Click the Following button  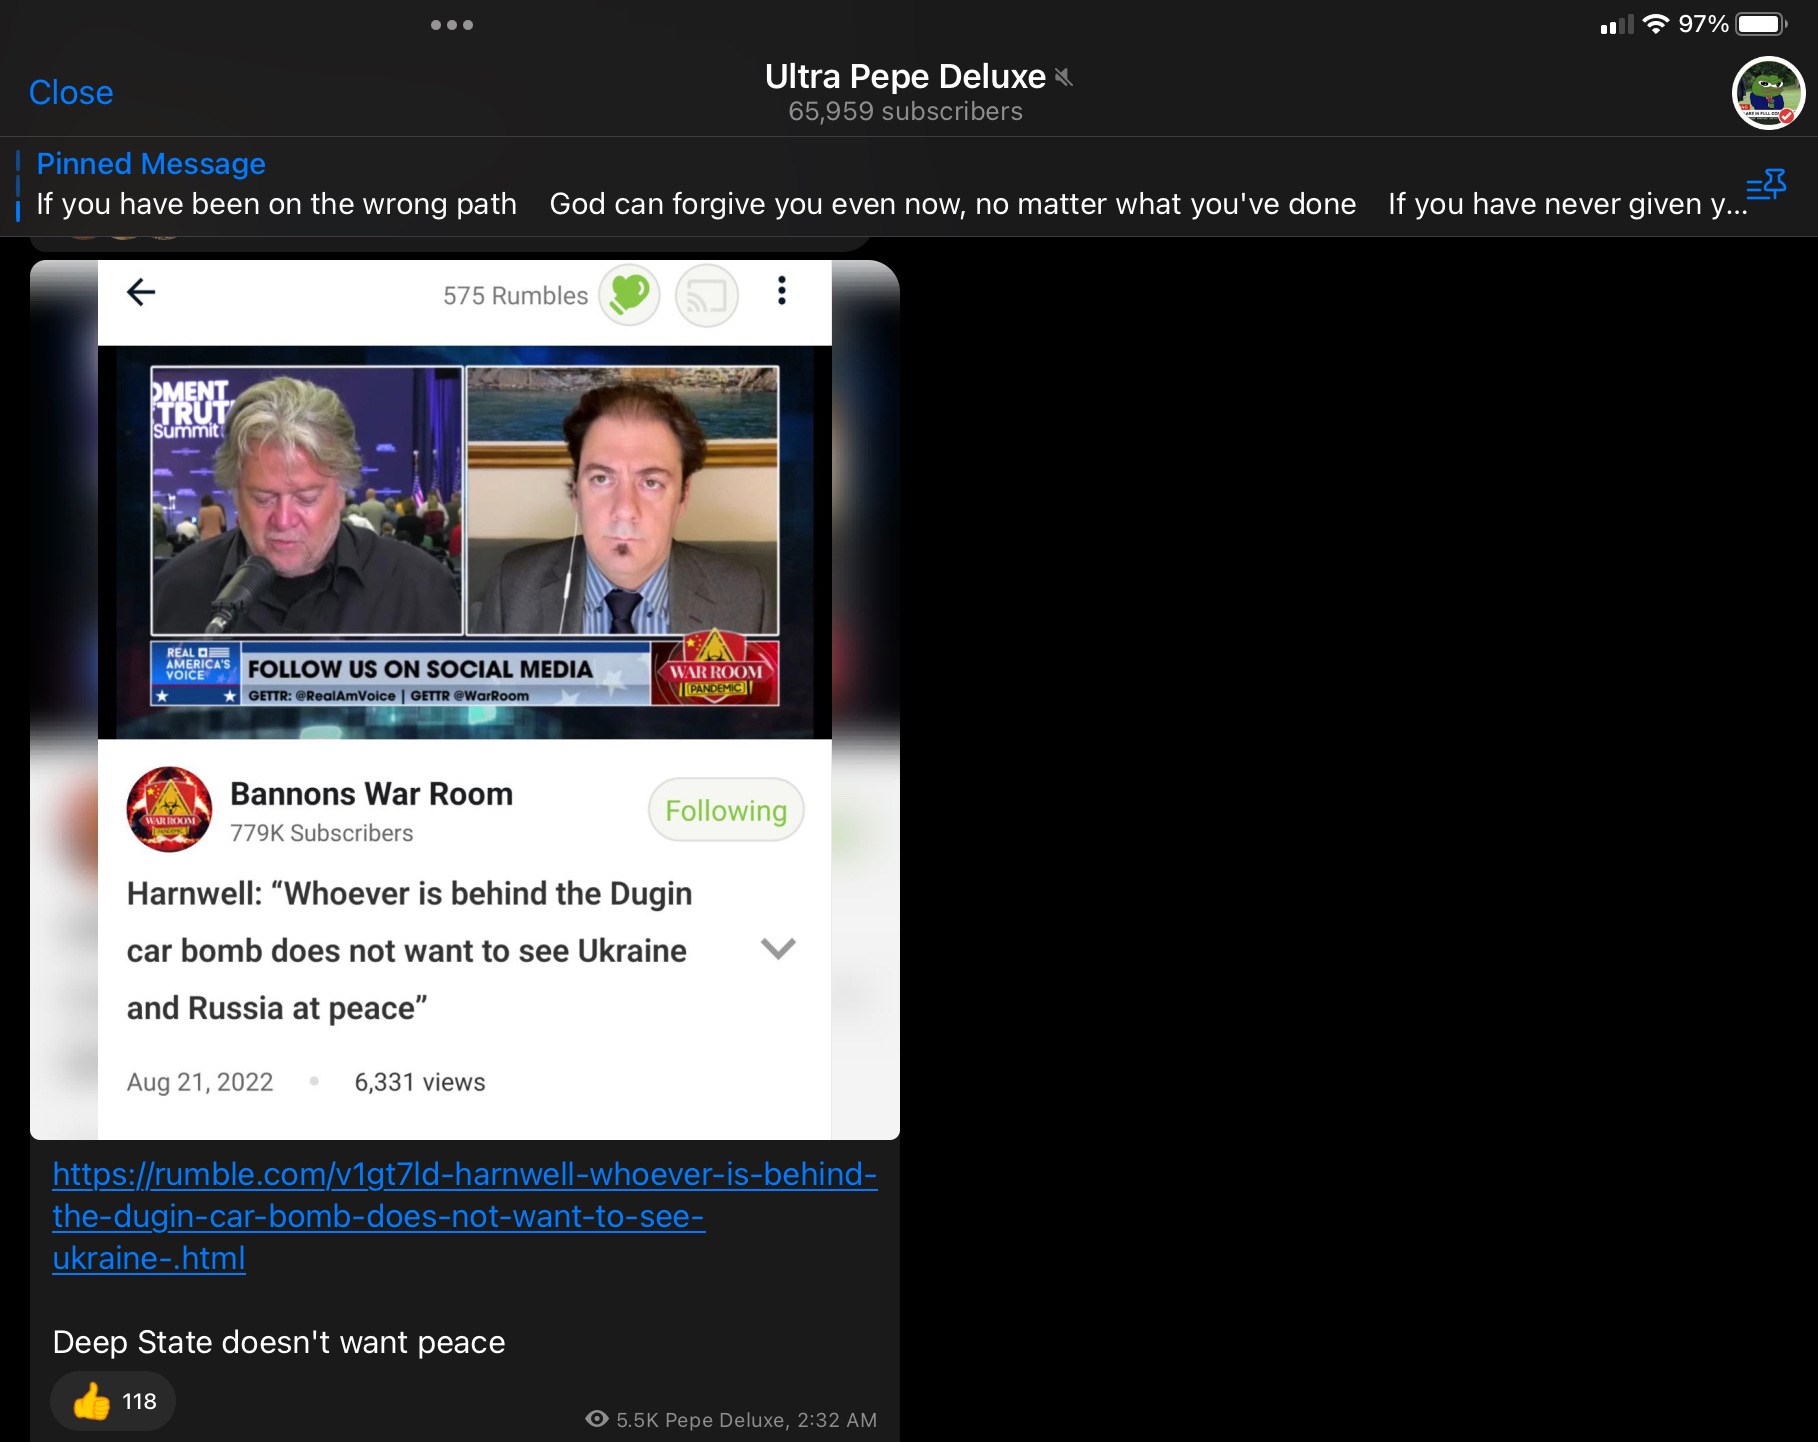[x=726, y=810]
